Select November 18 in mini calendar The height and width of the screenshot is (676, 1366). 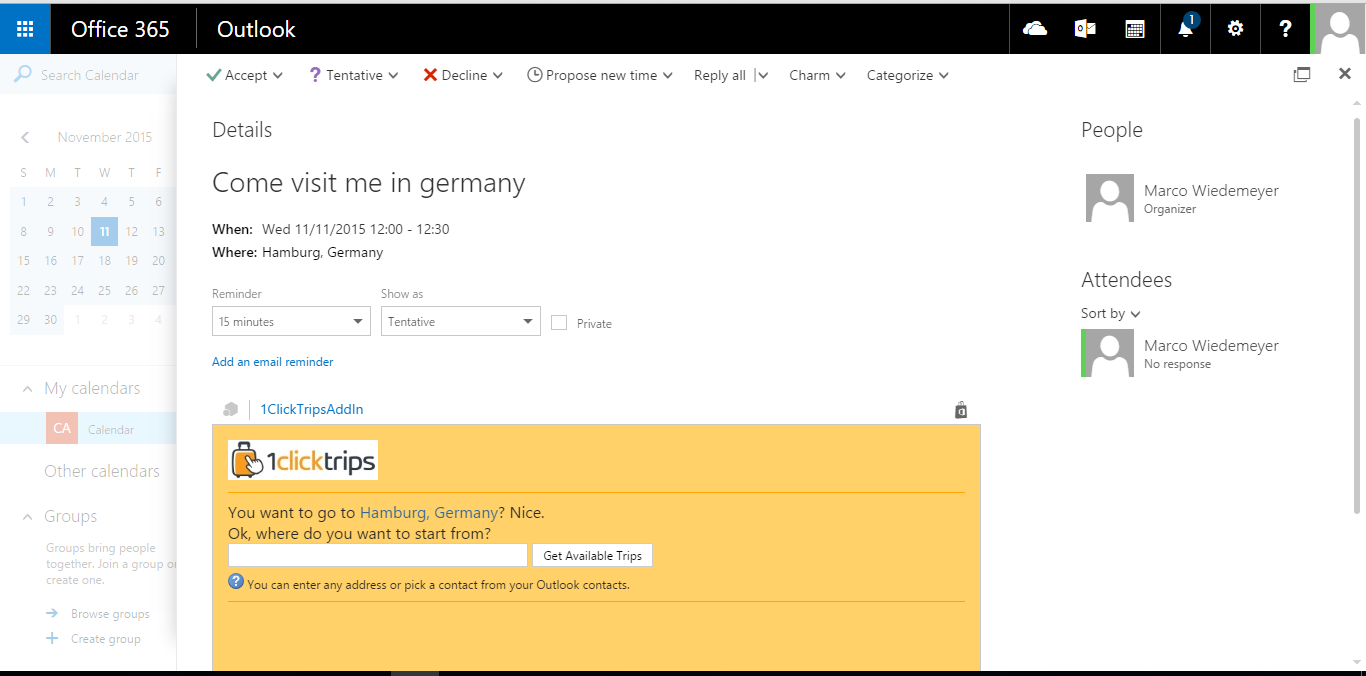point(104,261)
